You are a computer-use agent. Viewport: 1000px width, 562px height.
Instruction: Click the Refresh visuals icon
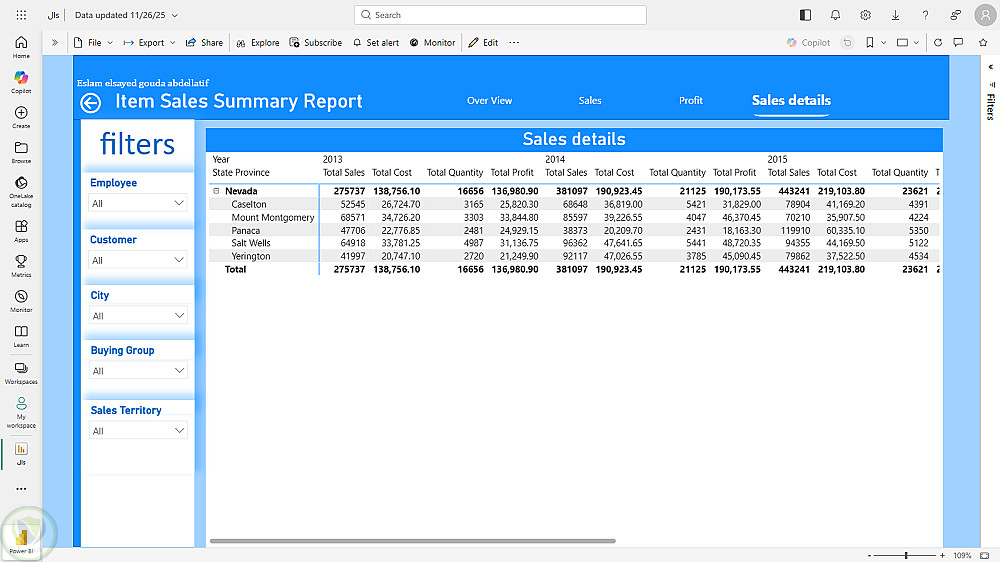[938, 43]
